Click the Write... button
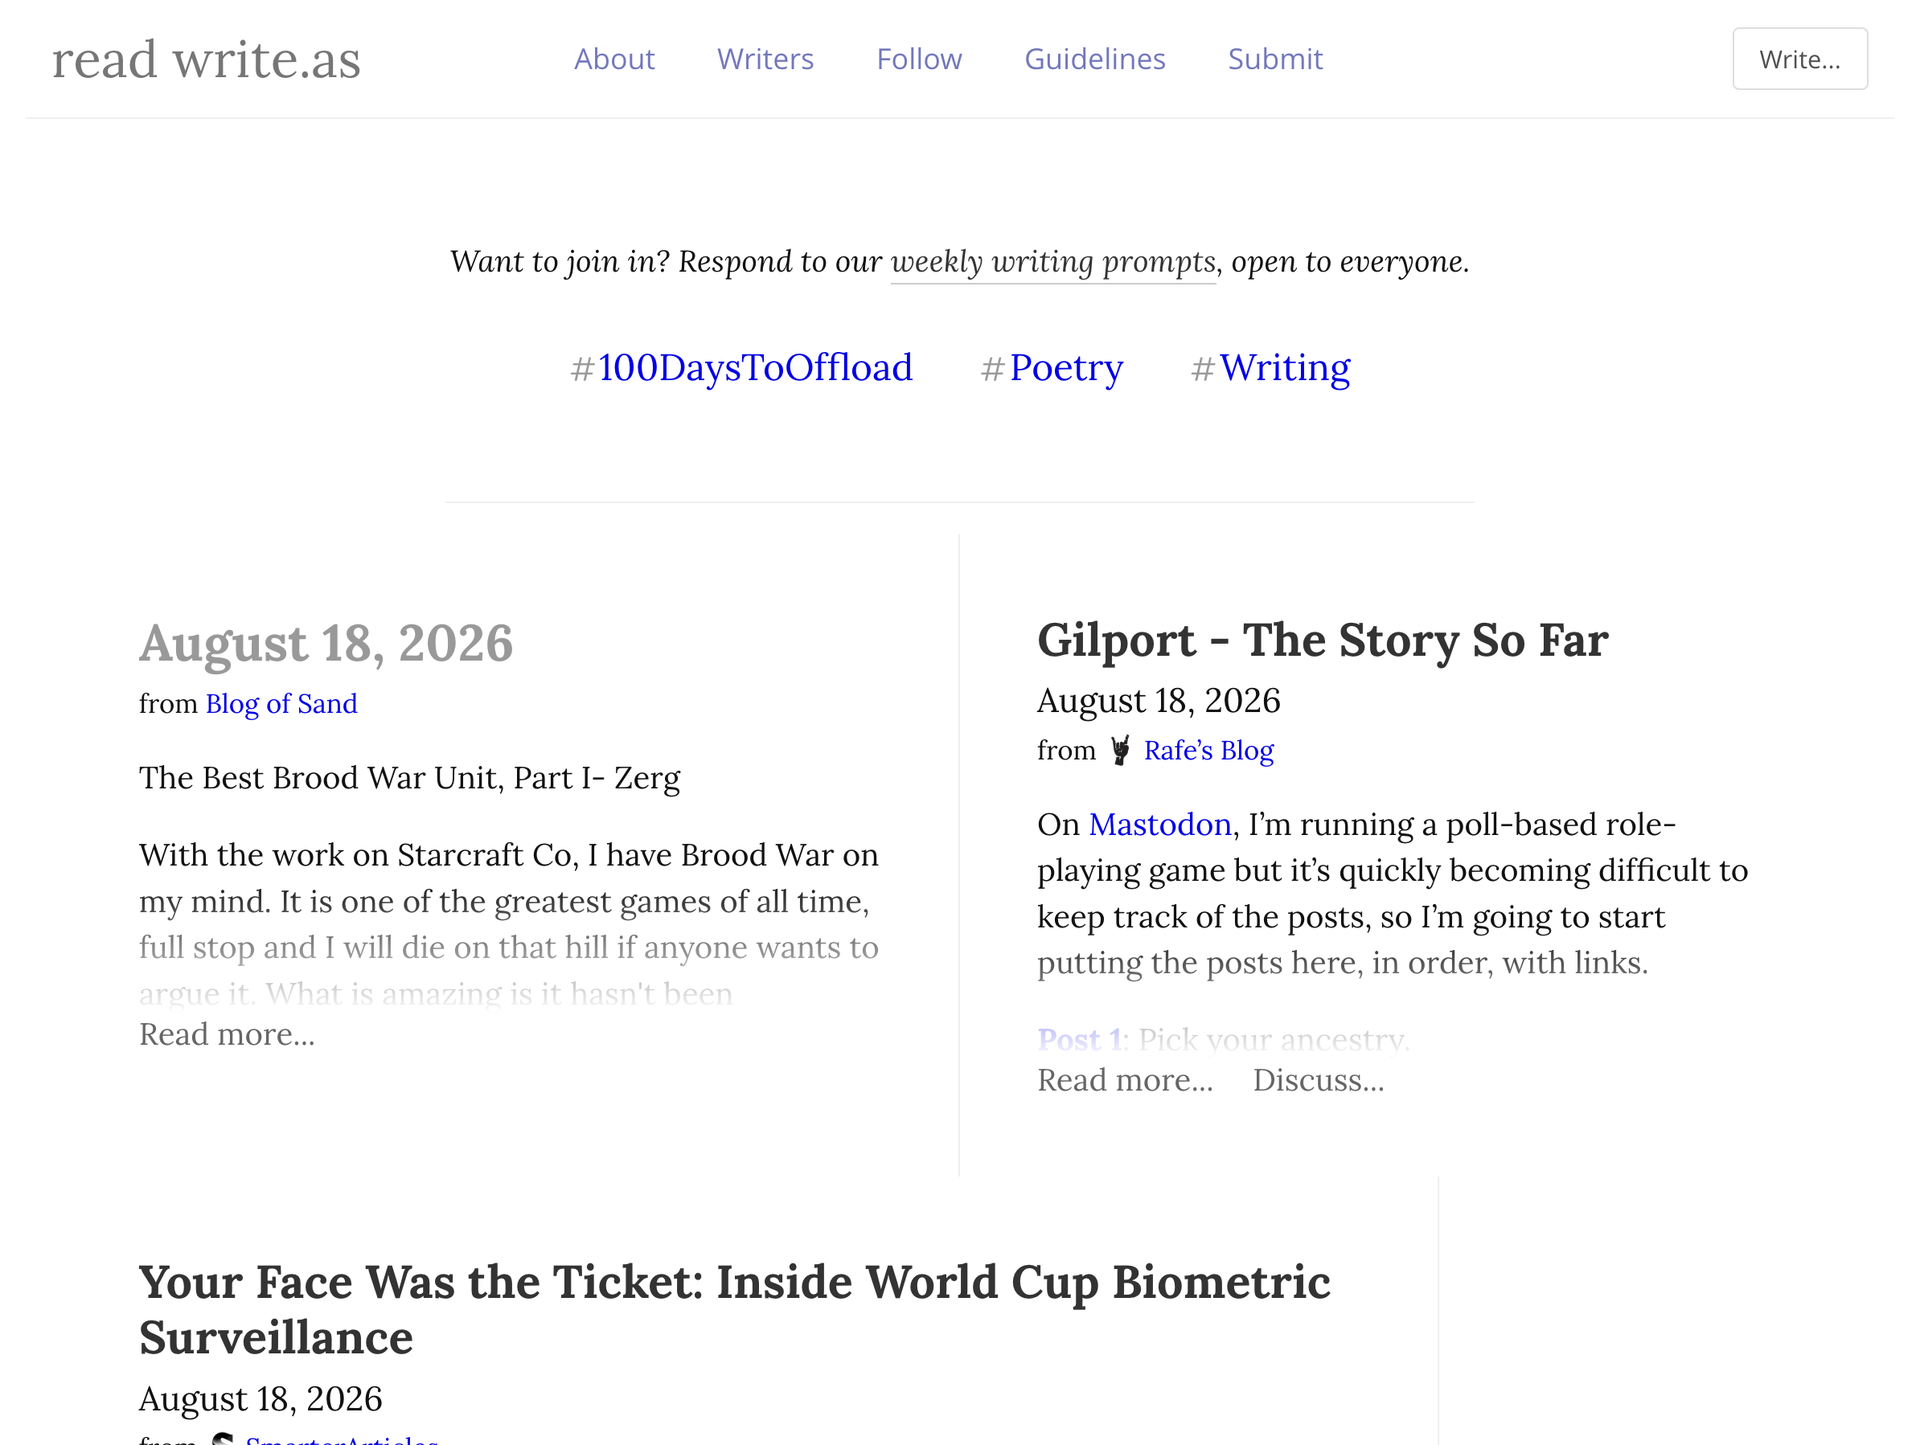The height and width of the screenshot is (1445, 1920). pos(1800,59)
